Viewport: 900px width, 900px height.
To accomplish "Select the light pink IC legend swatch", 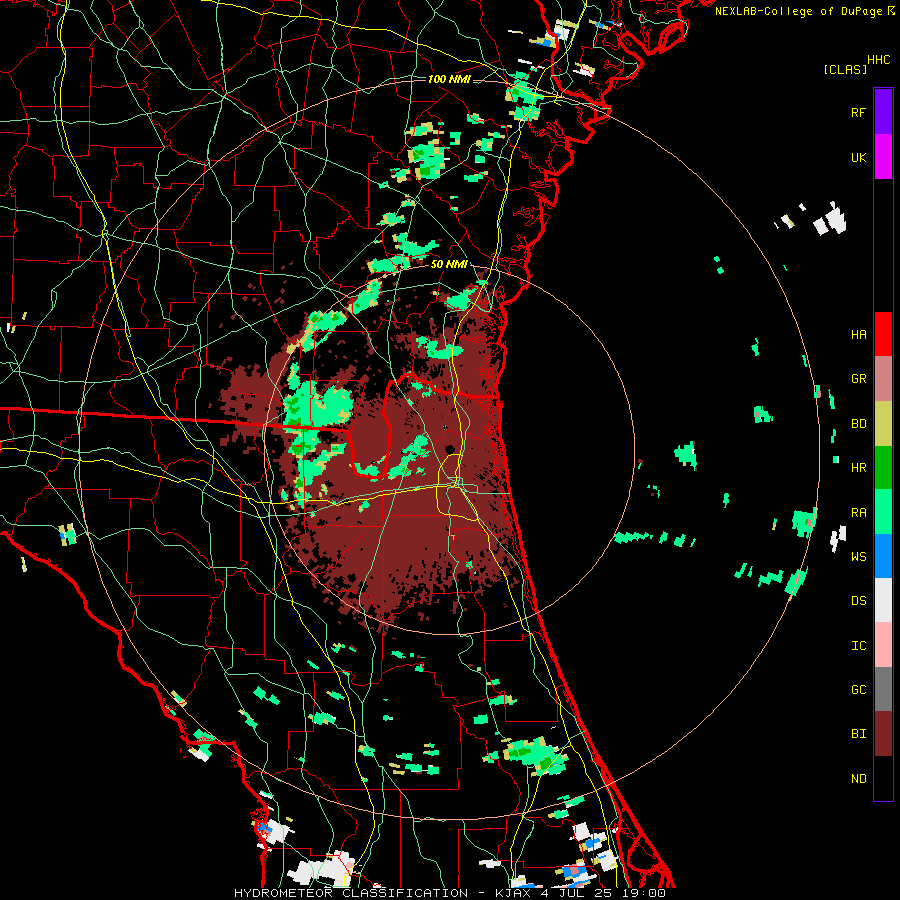I will pos(883,645).
